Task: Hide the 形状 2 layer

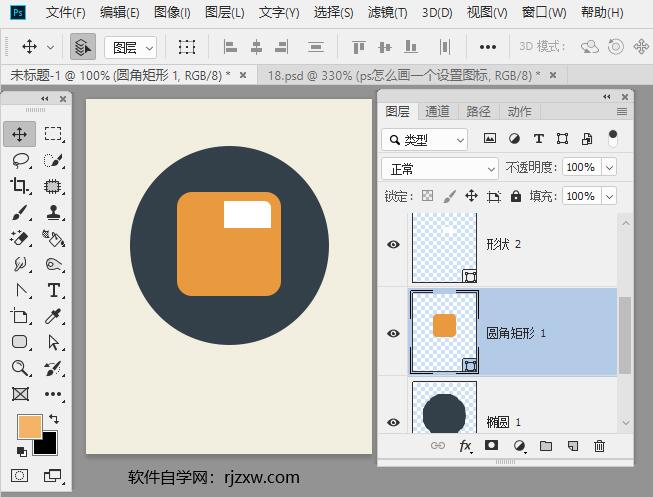Action: 393,245
